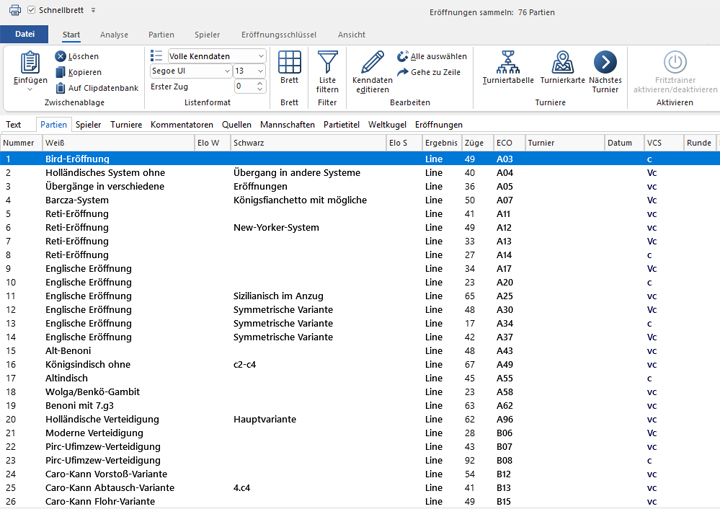This screenshot has height=509, width=720.
Task: Open the Turniertabelle tournament table
Action: pyautogui.click(x=507, y=62)
